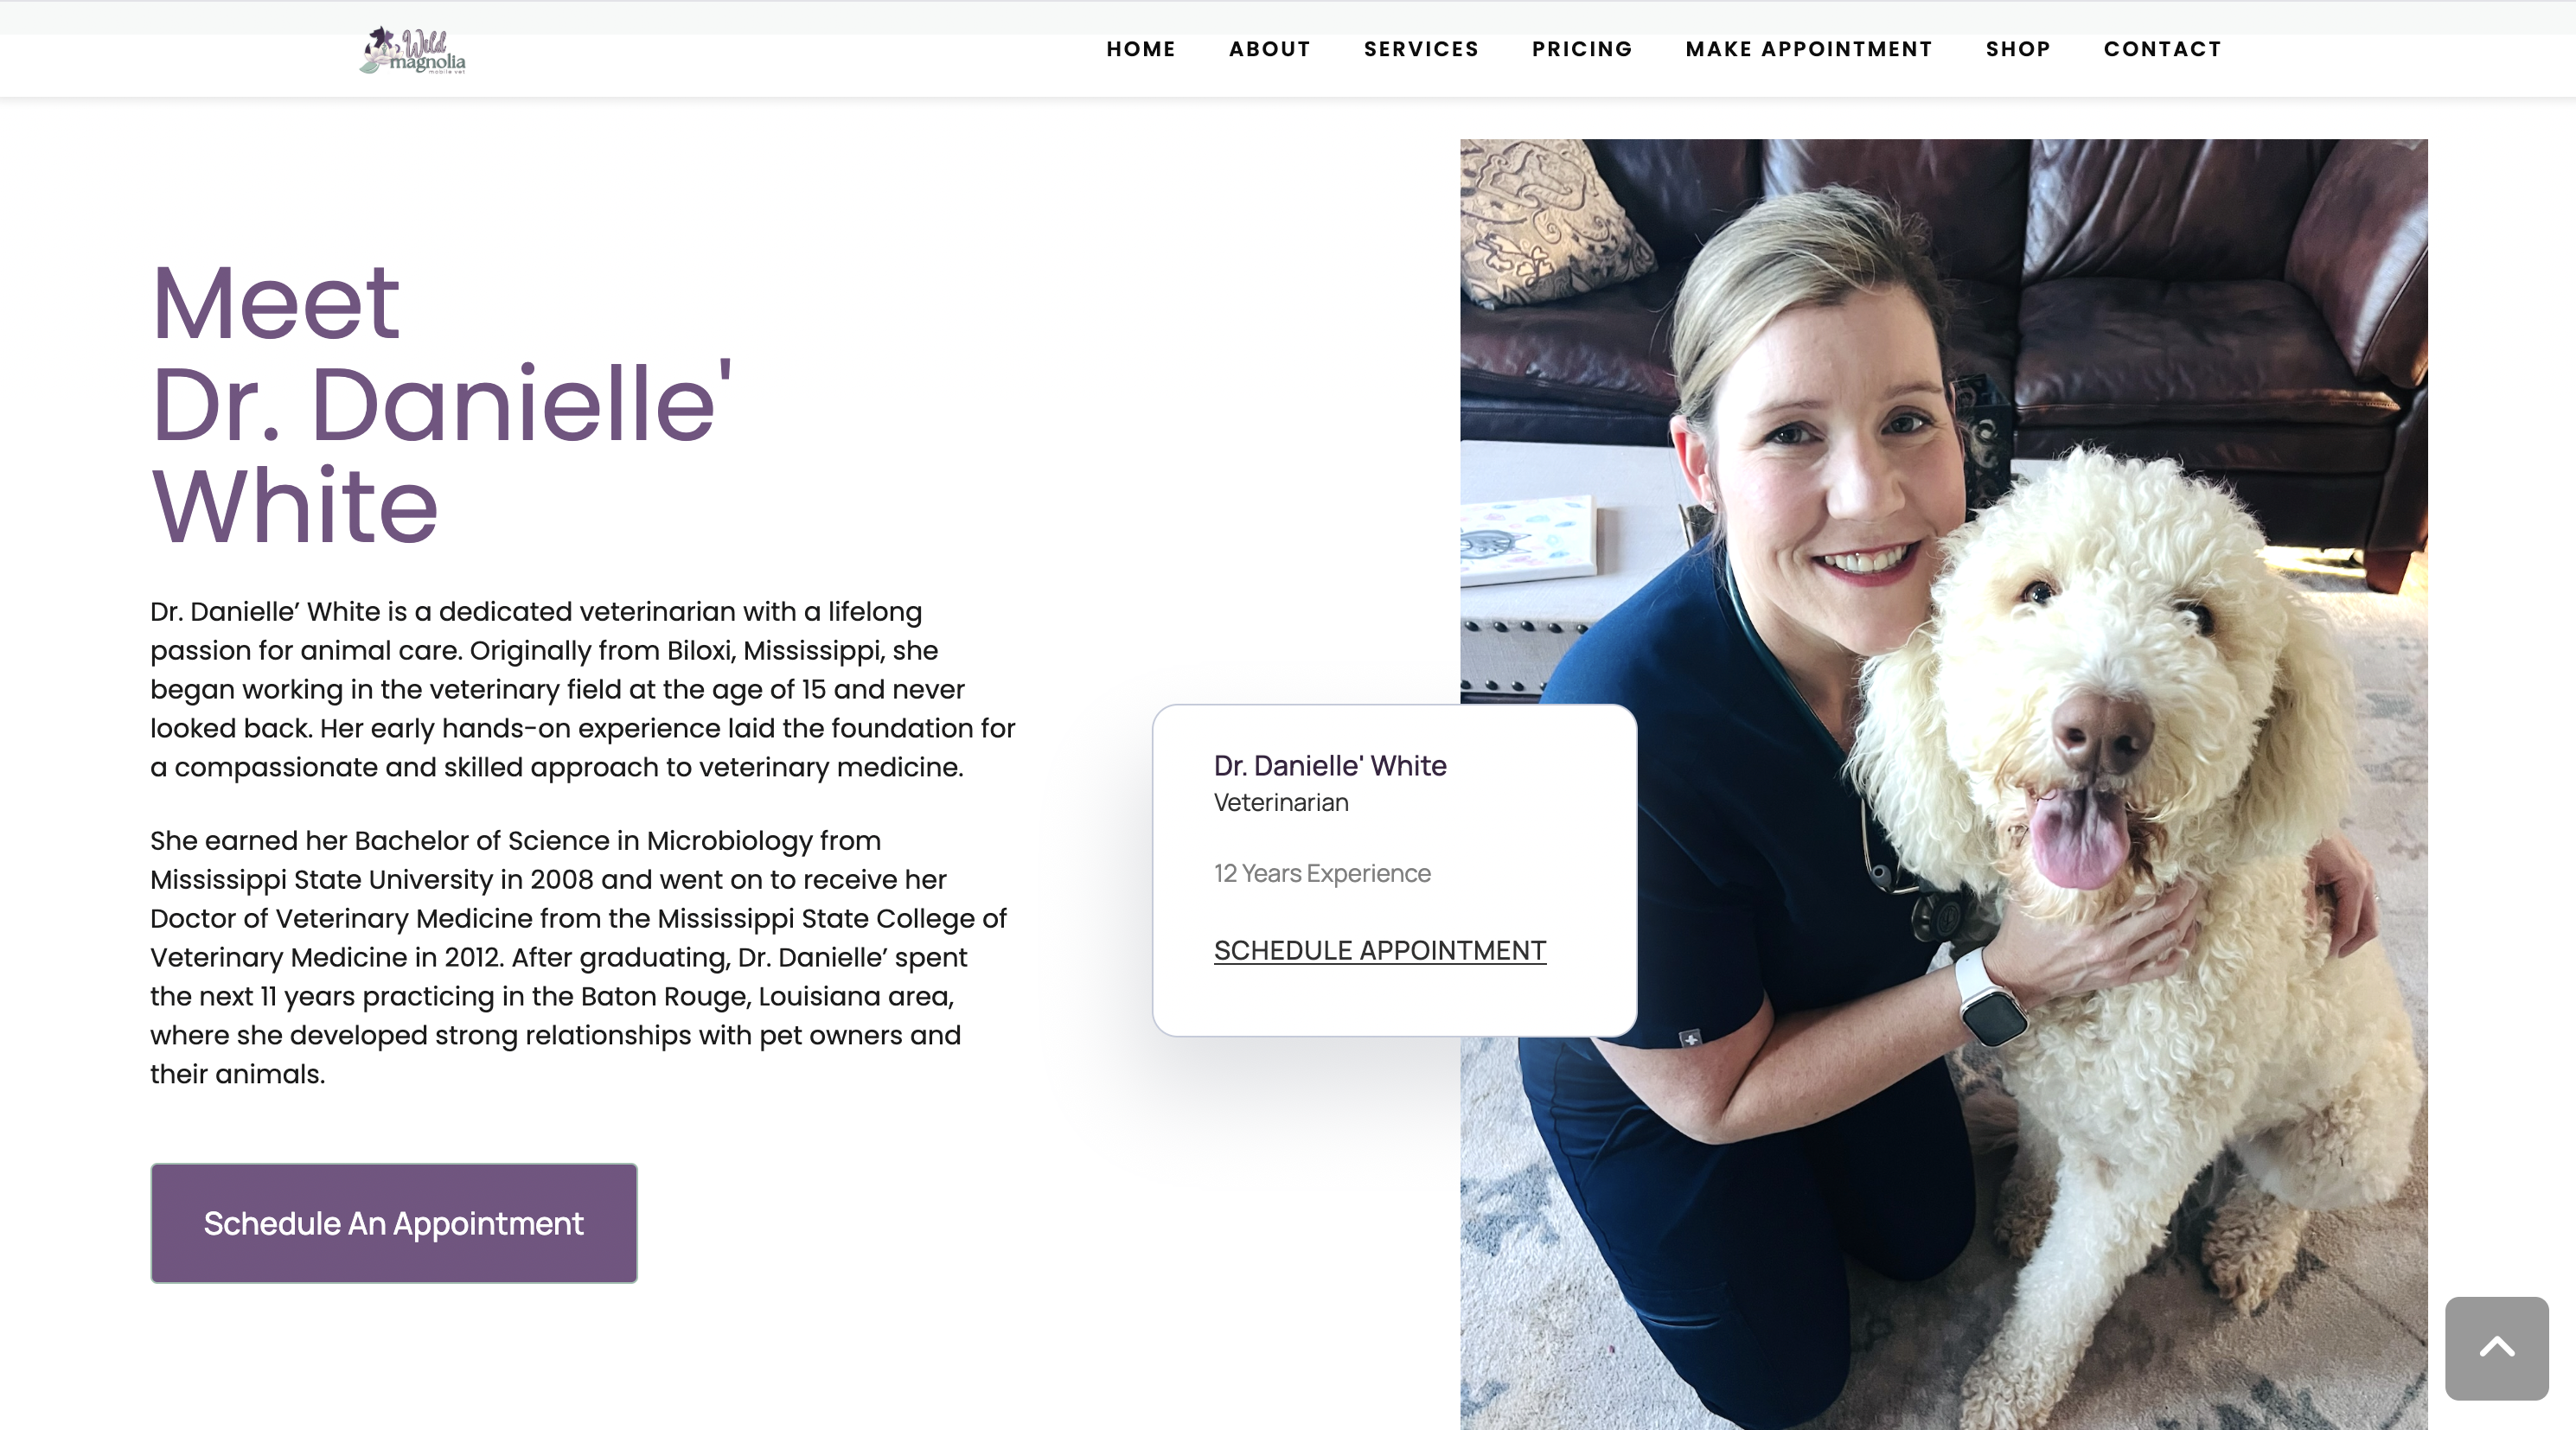Viewport: 2576px width, 1430px height.
Task: Select PRICING in the navigation
Action: click(1582, 49)
